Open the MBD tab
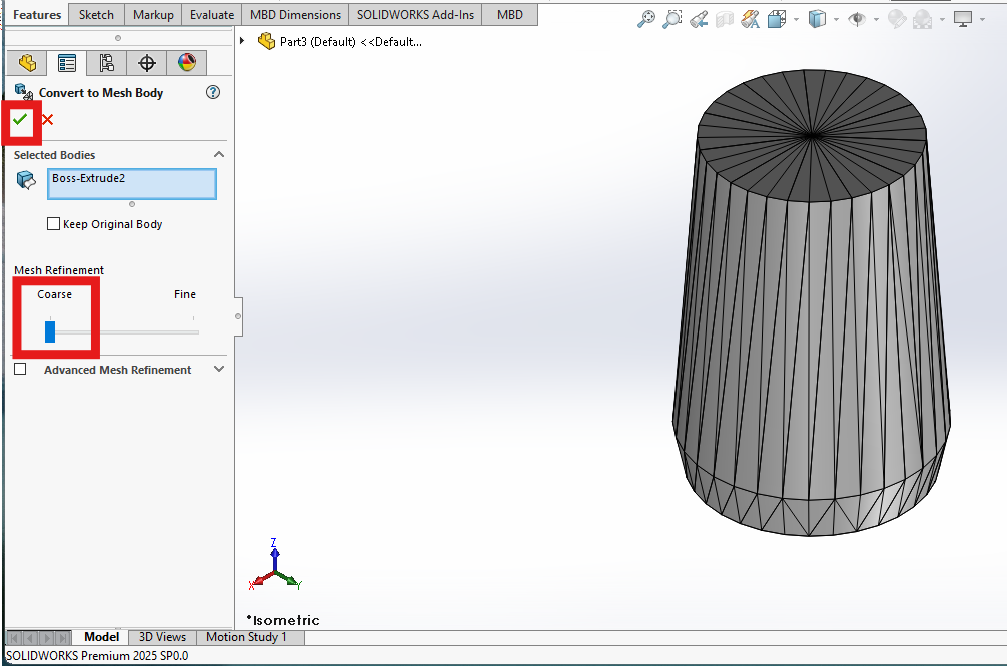This screenshot has width=1007, height=666. click(x=510, y=15)
